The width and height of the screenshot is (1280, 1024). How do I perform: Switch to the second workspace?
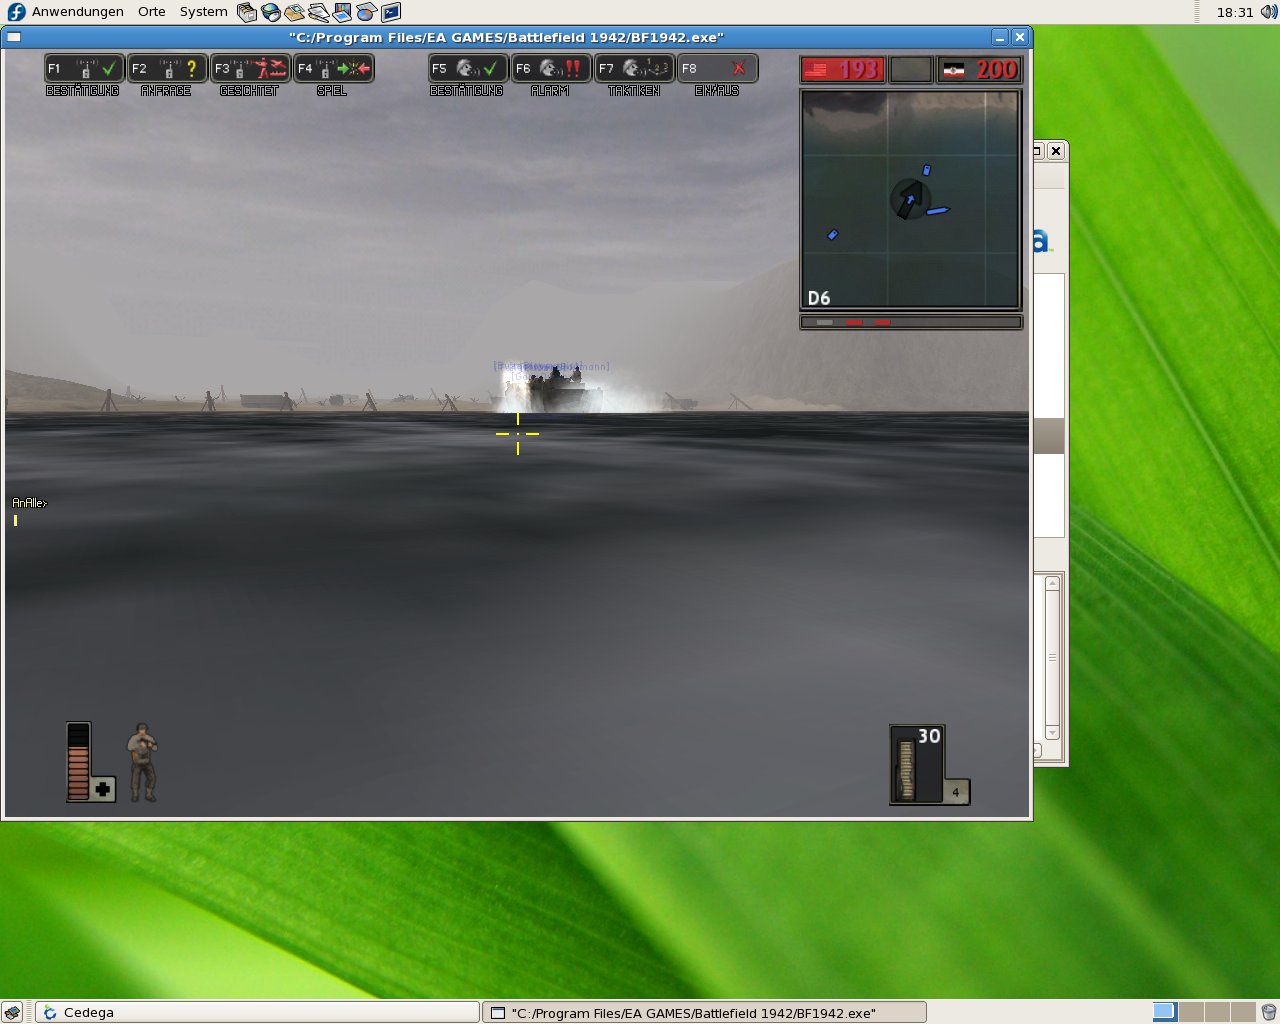coord(1192,1012)
